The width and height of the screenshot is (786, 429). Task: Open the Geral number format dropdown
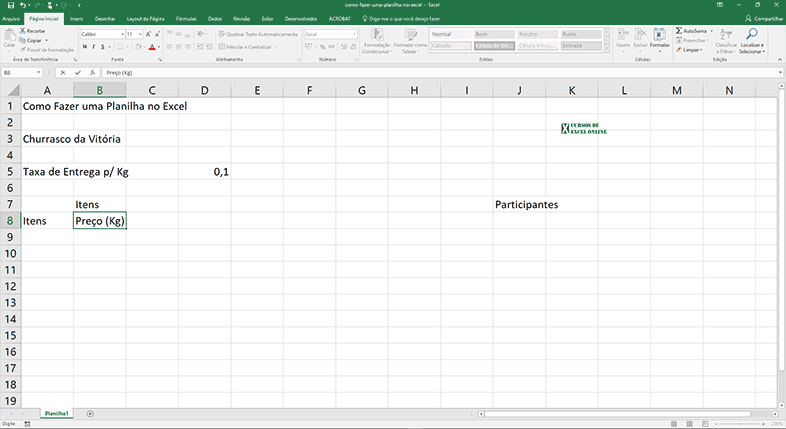326,34
